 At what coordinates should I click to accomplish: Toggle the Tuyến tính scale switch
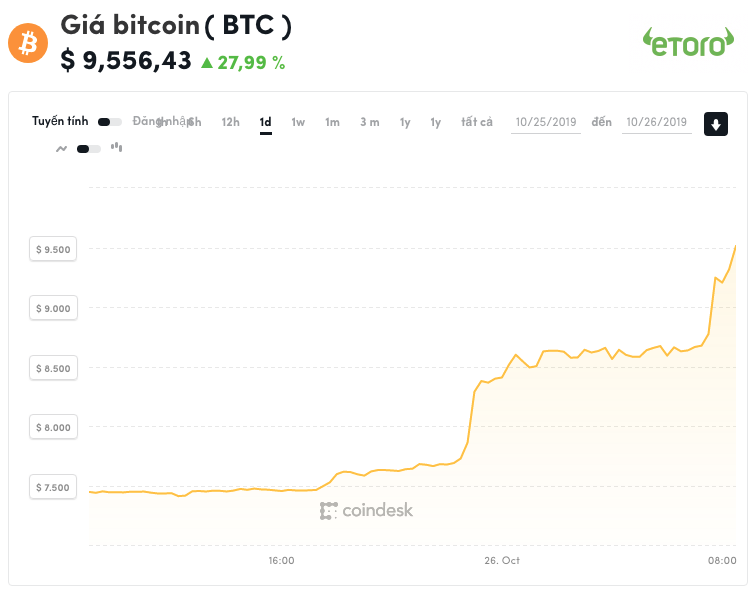[x=110, y=122]
